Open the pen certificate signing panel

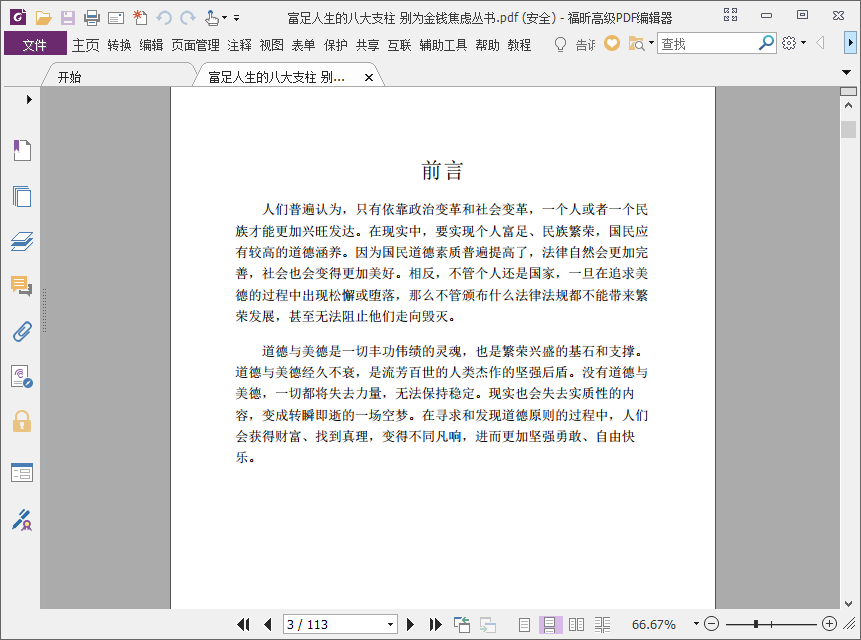pos(22,519)
